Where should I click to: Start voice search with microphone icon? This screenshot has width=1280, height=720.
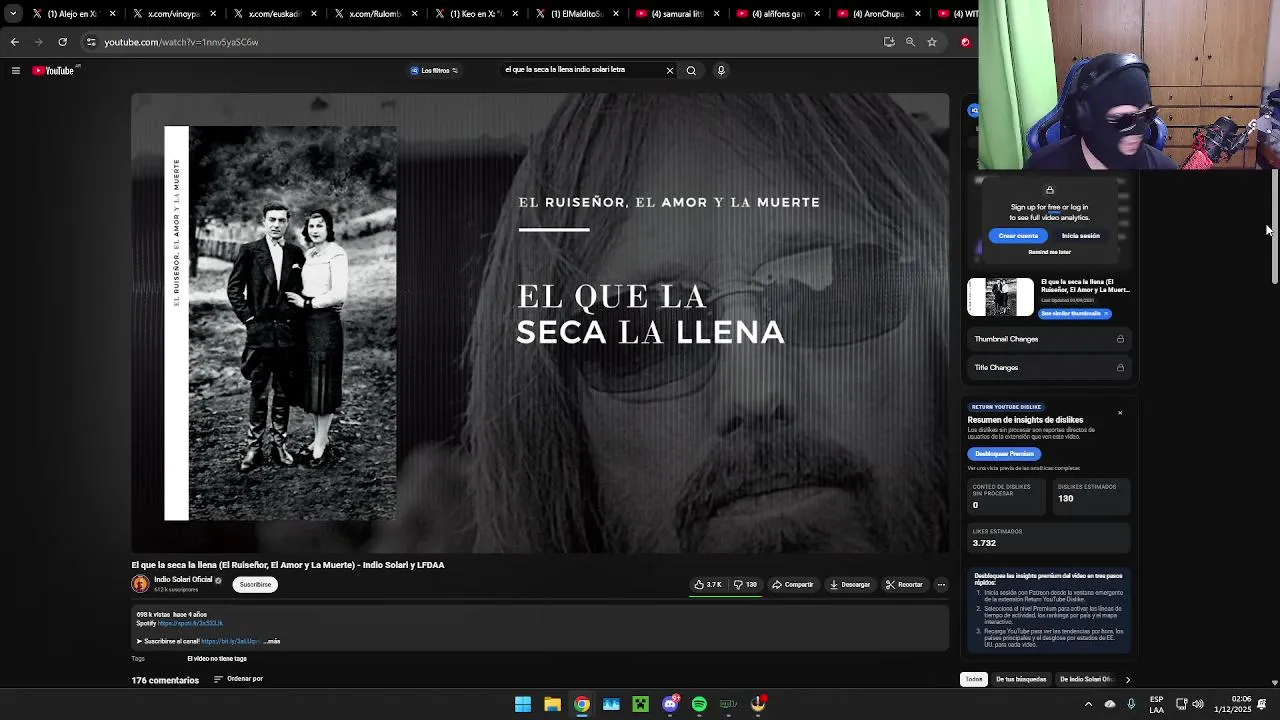720,70
